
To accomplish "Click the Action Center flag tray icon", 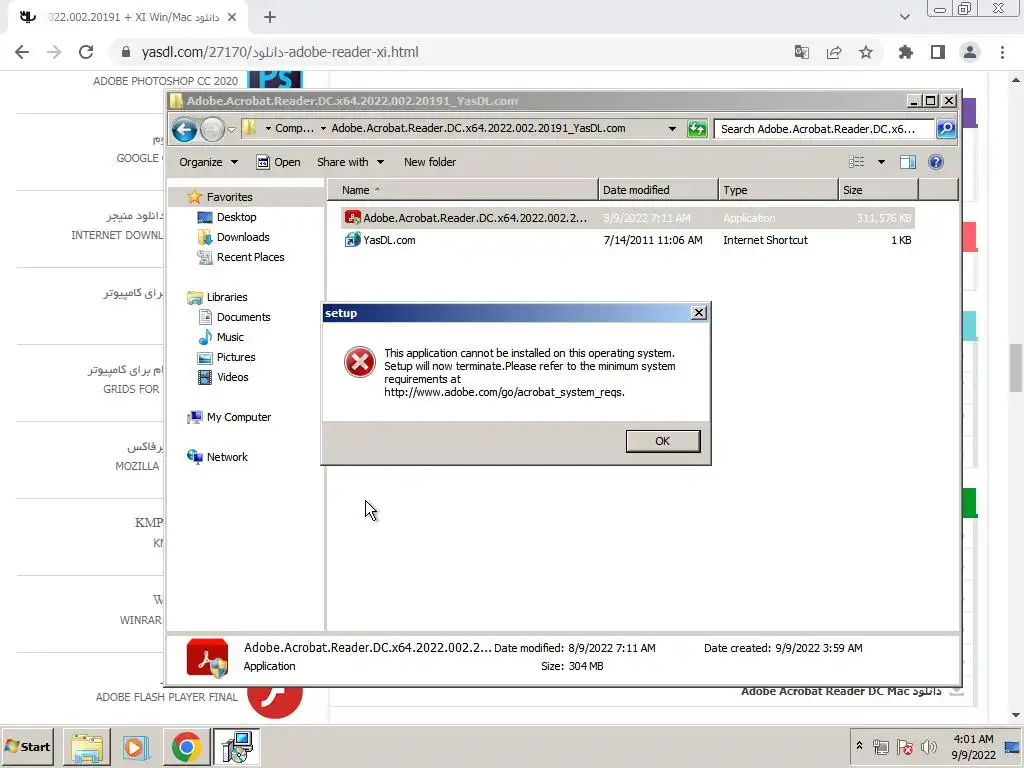I will tap(904, 746).
